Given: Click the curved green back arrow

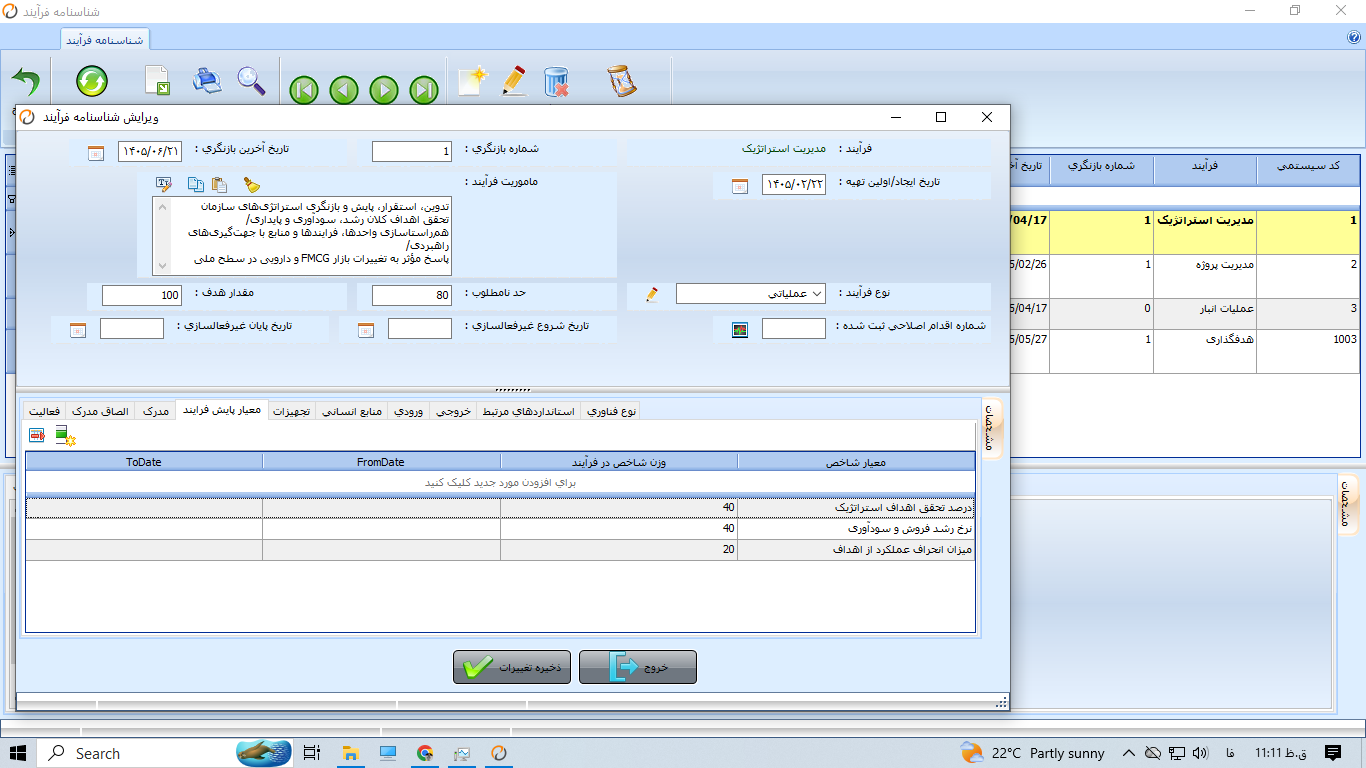Looking at the screenshot, I should pos(26,81).
